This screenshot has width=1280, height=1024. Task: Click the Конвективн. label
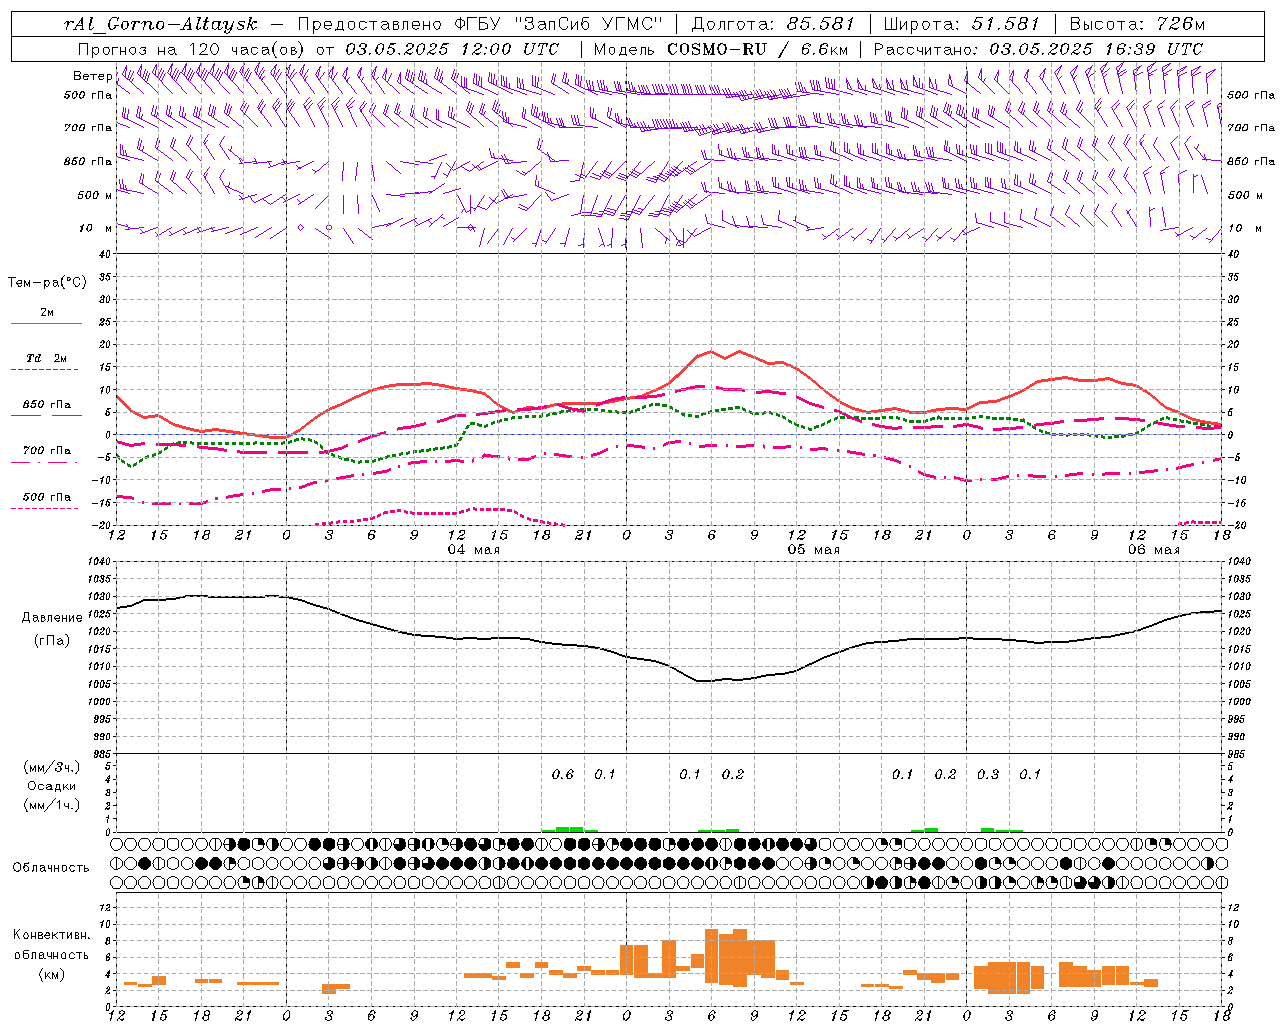tap(51, 935)
